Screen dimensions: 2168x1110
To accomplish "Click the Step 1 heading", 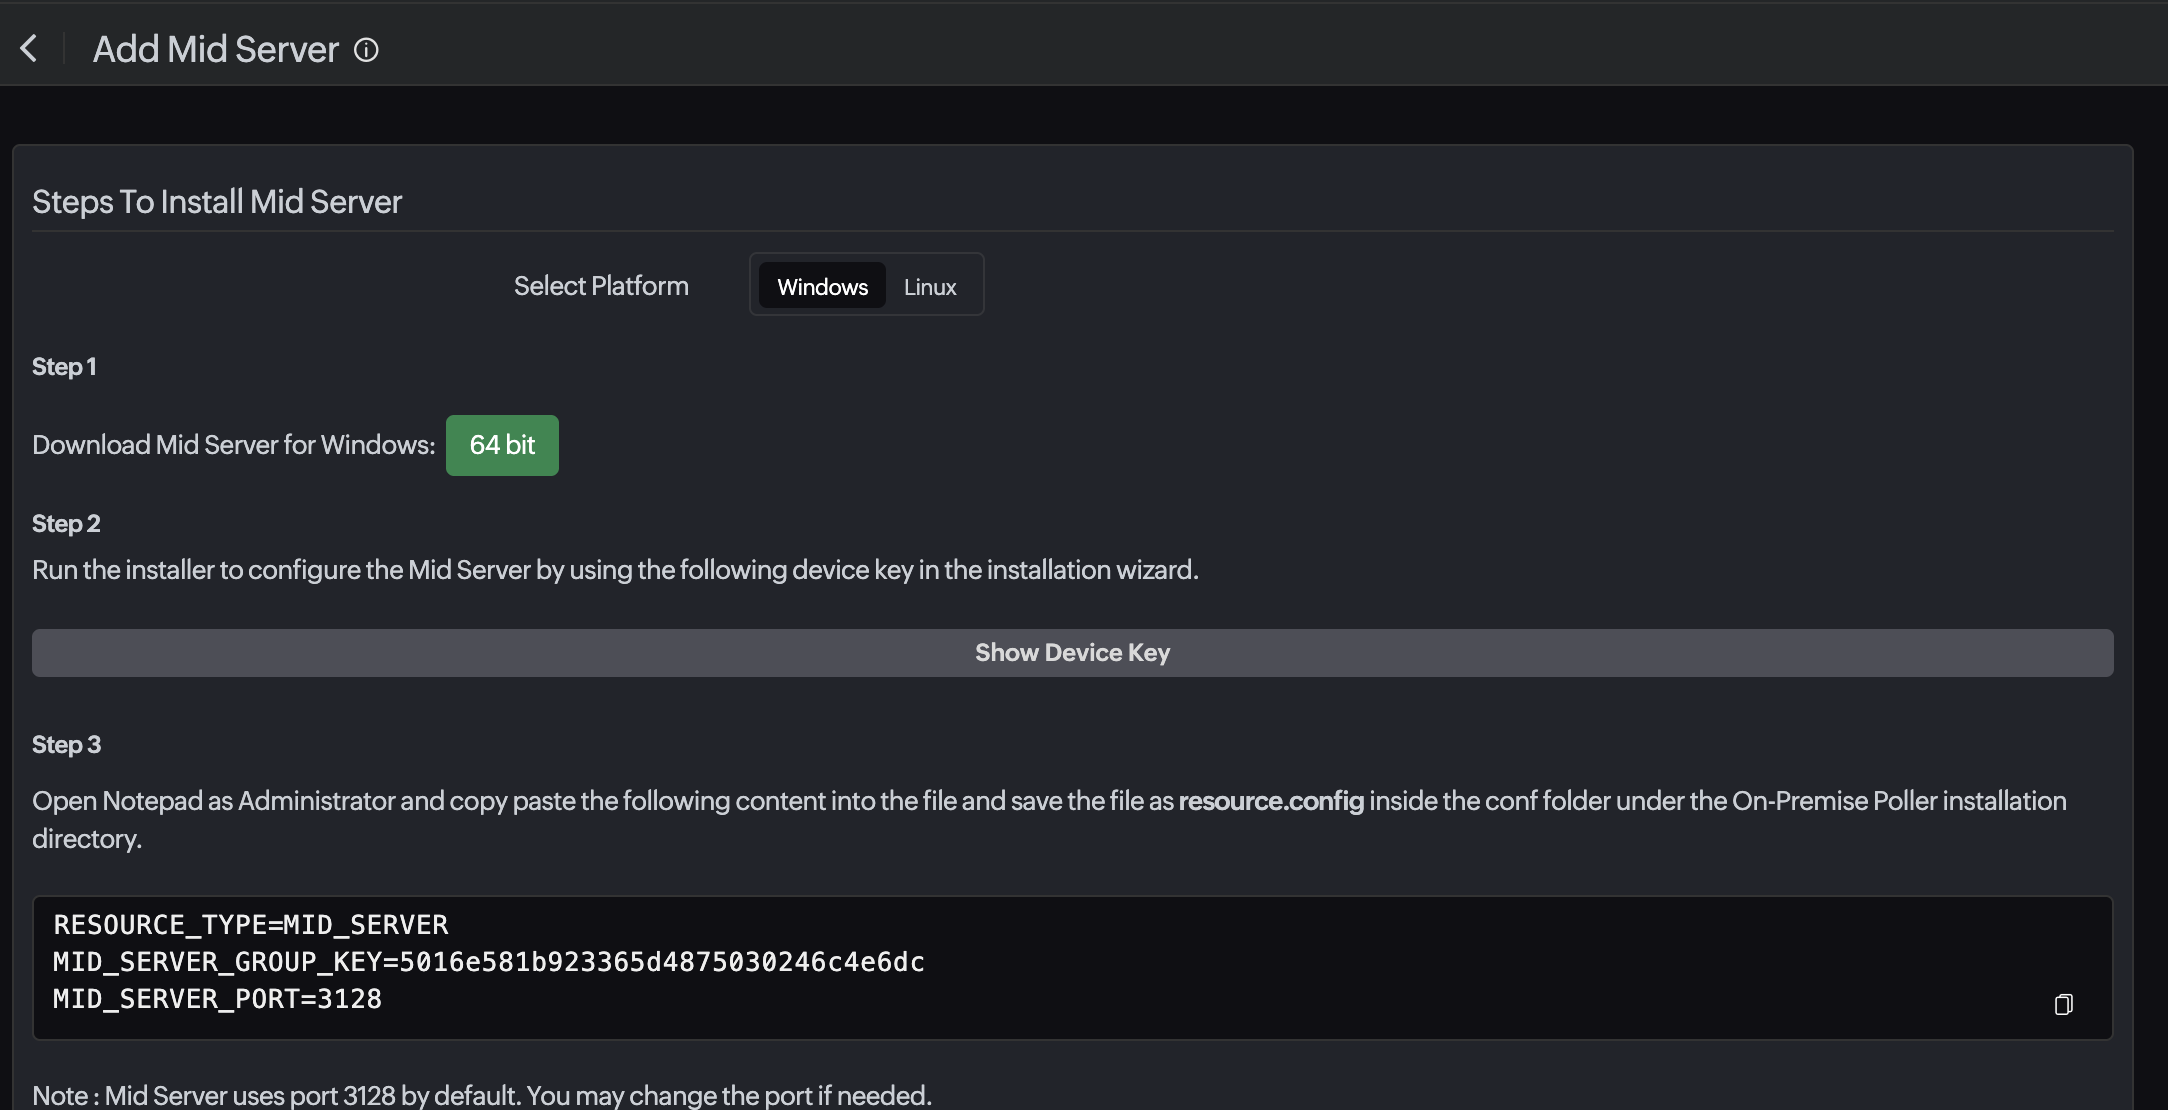I will (64, 367).
